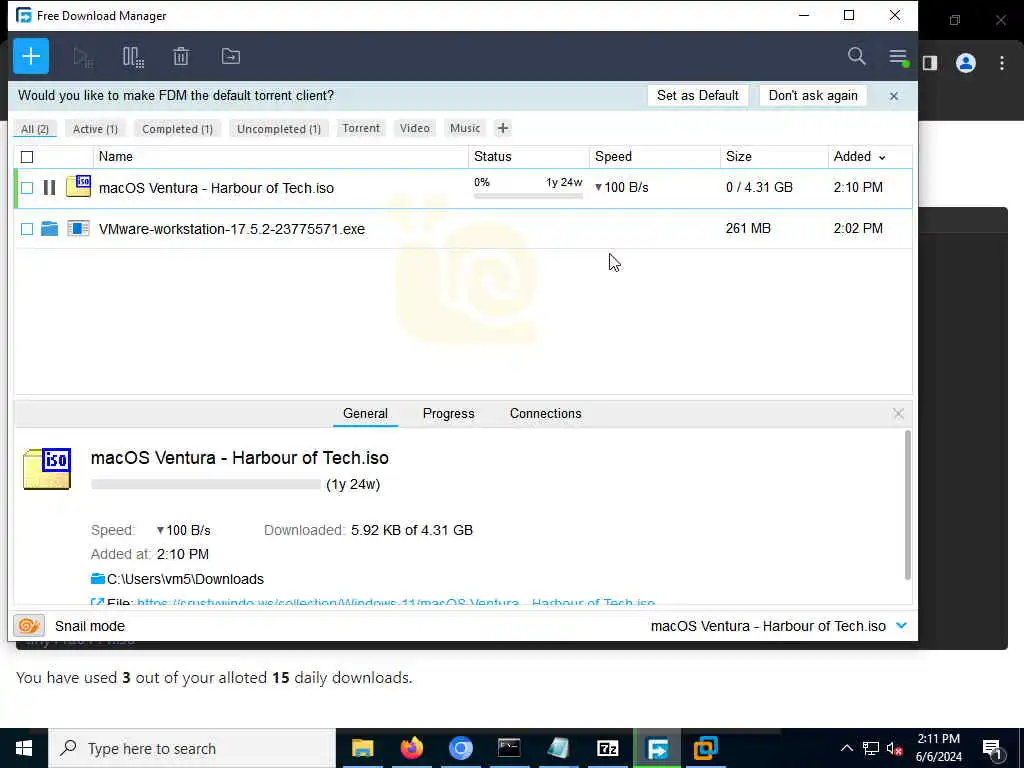This screenshot has height=768, width=1024.
Task: Click the 261 MB size cell
Action: [748, 229]
